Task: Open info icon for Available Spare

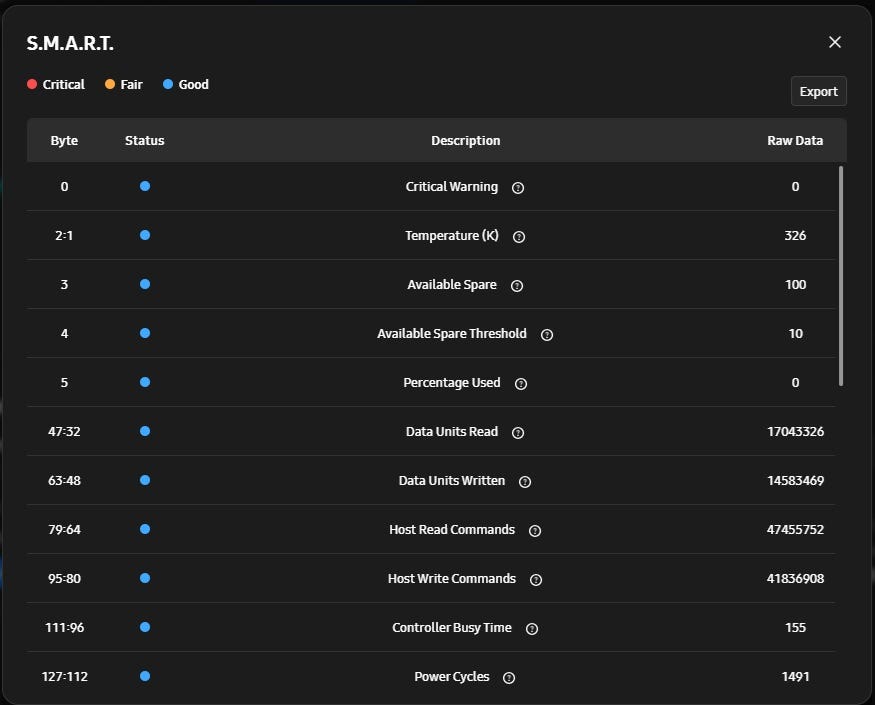Action: click(x=517, y=286)
